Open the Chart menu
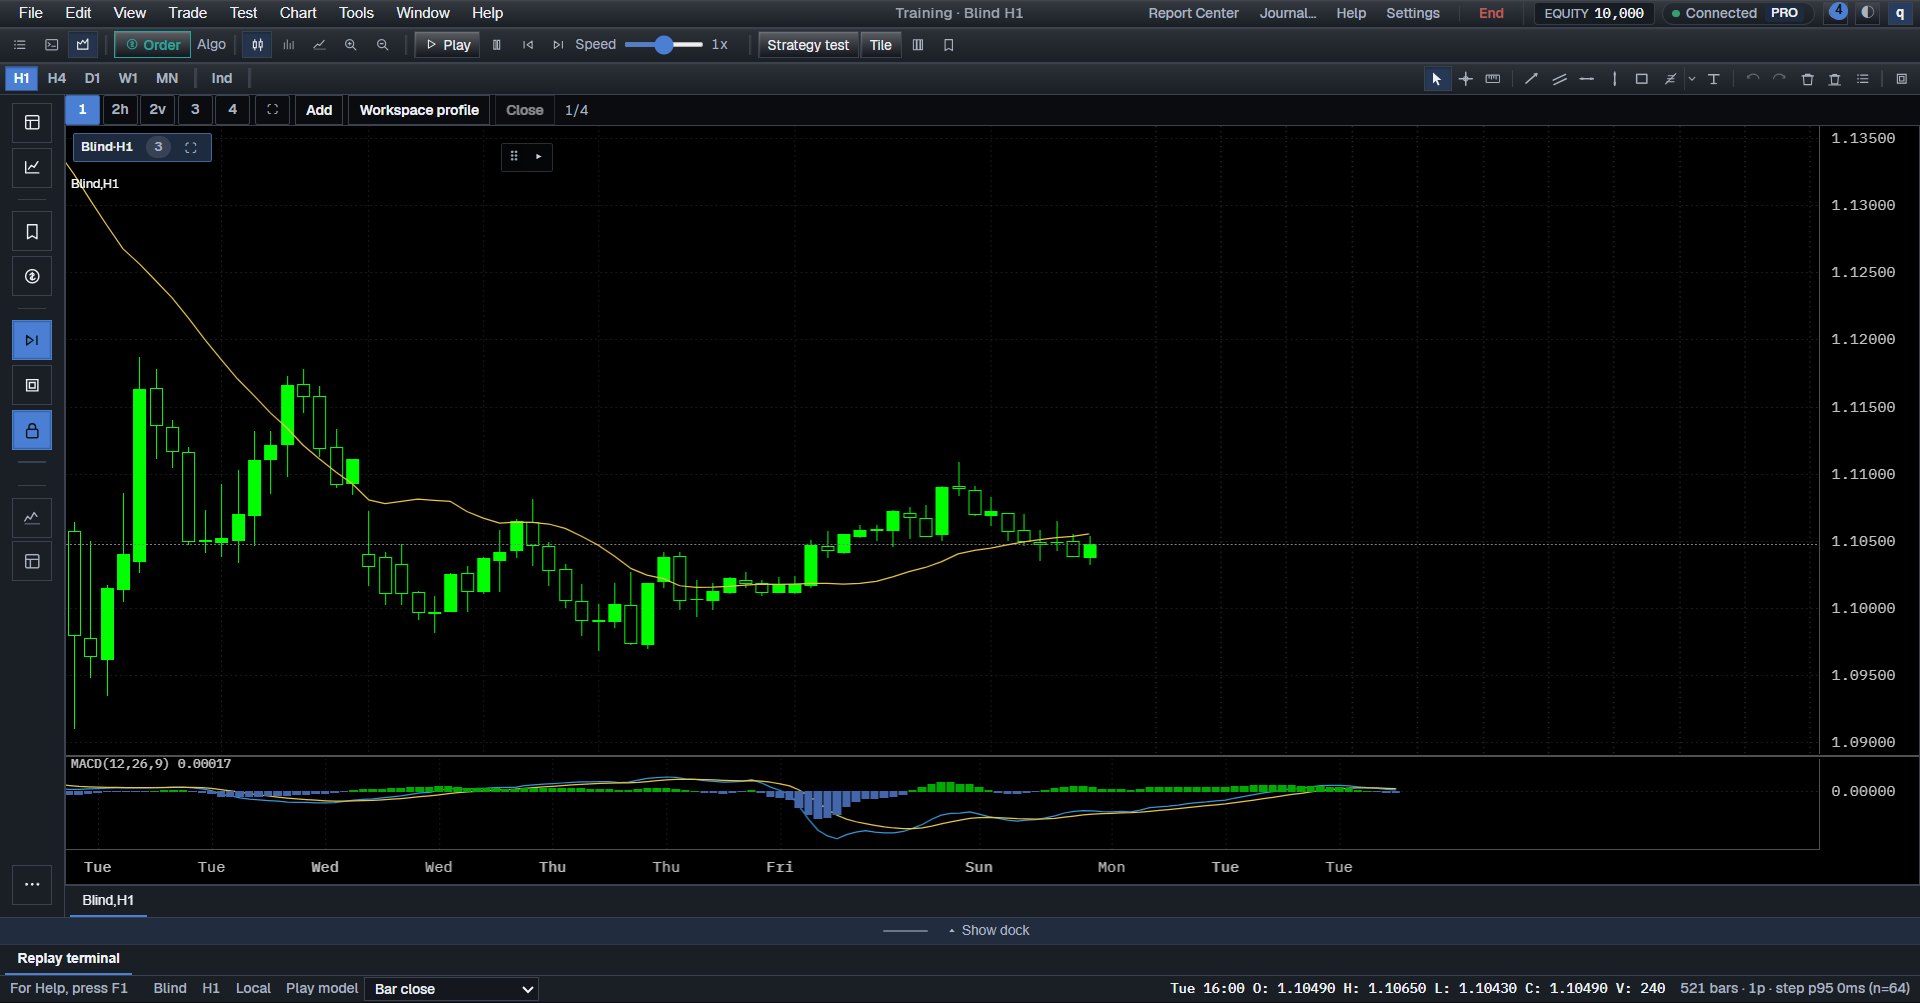 [298, 13]
